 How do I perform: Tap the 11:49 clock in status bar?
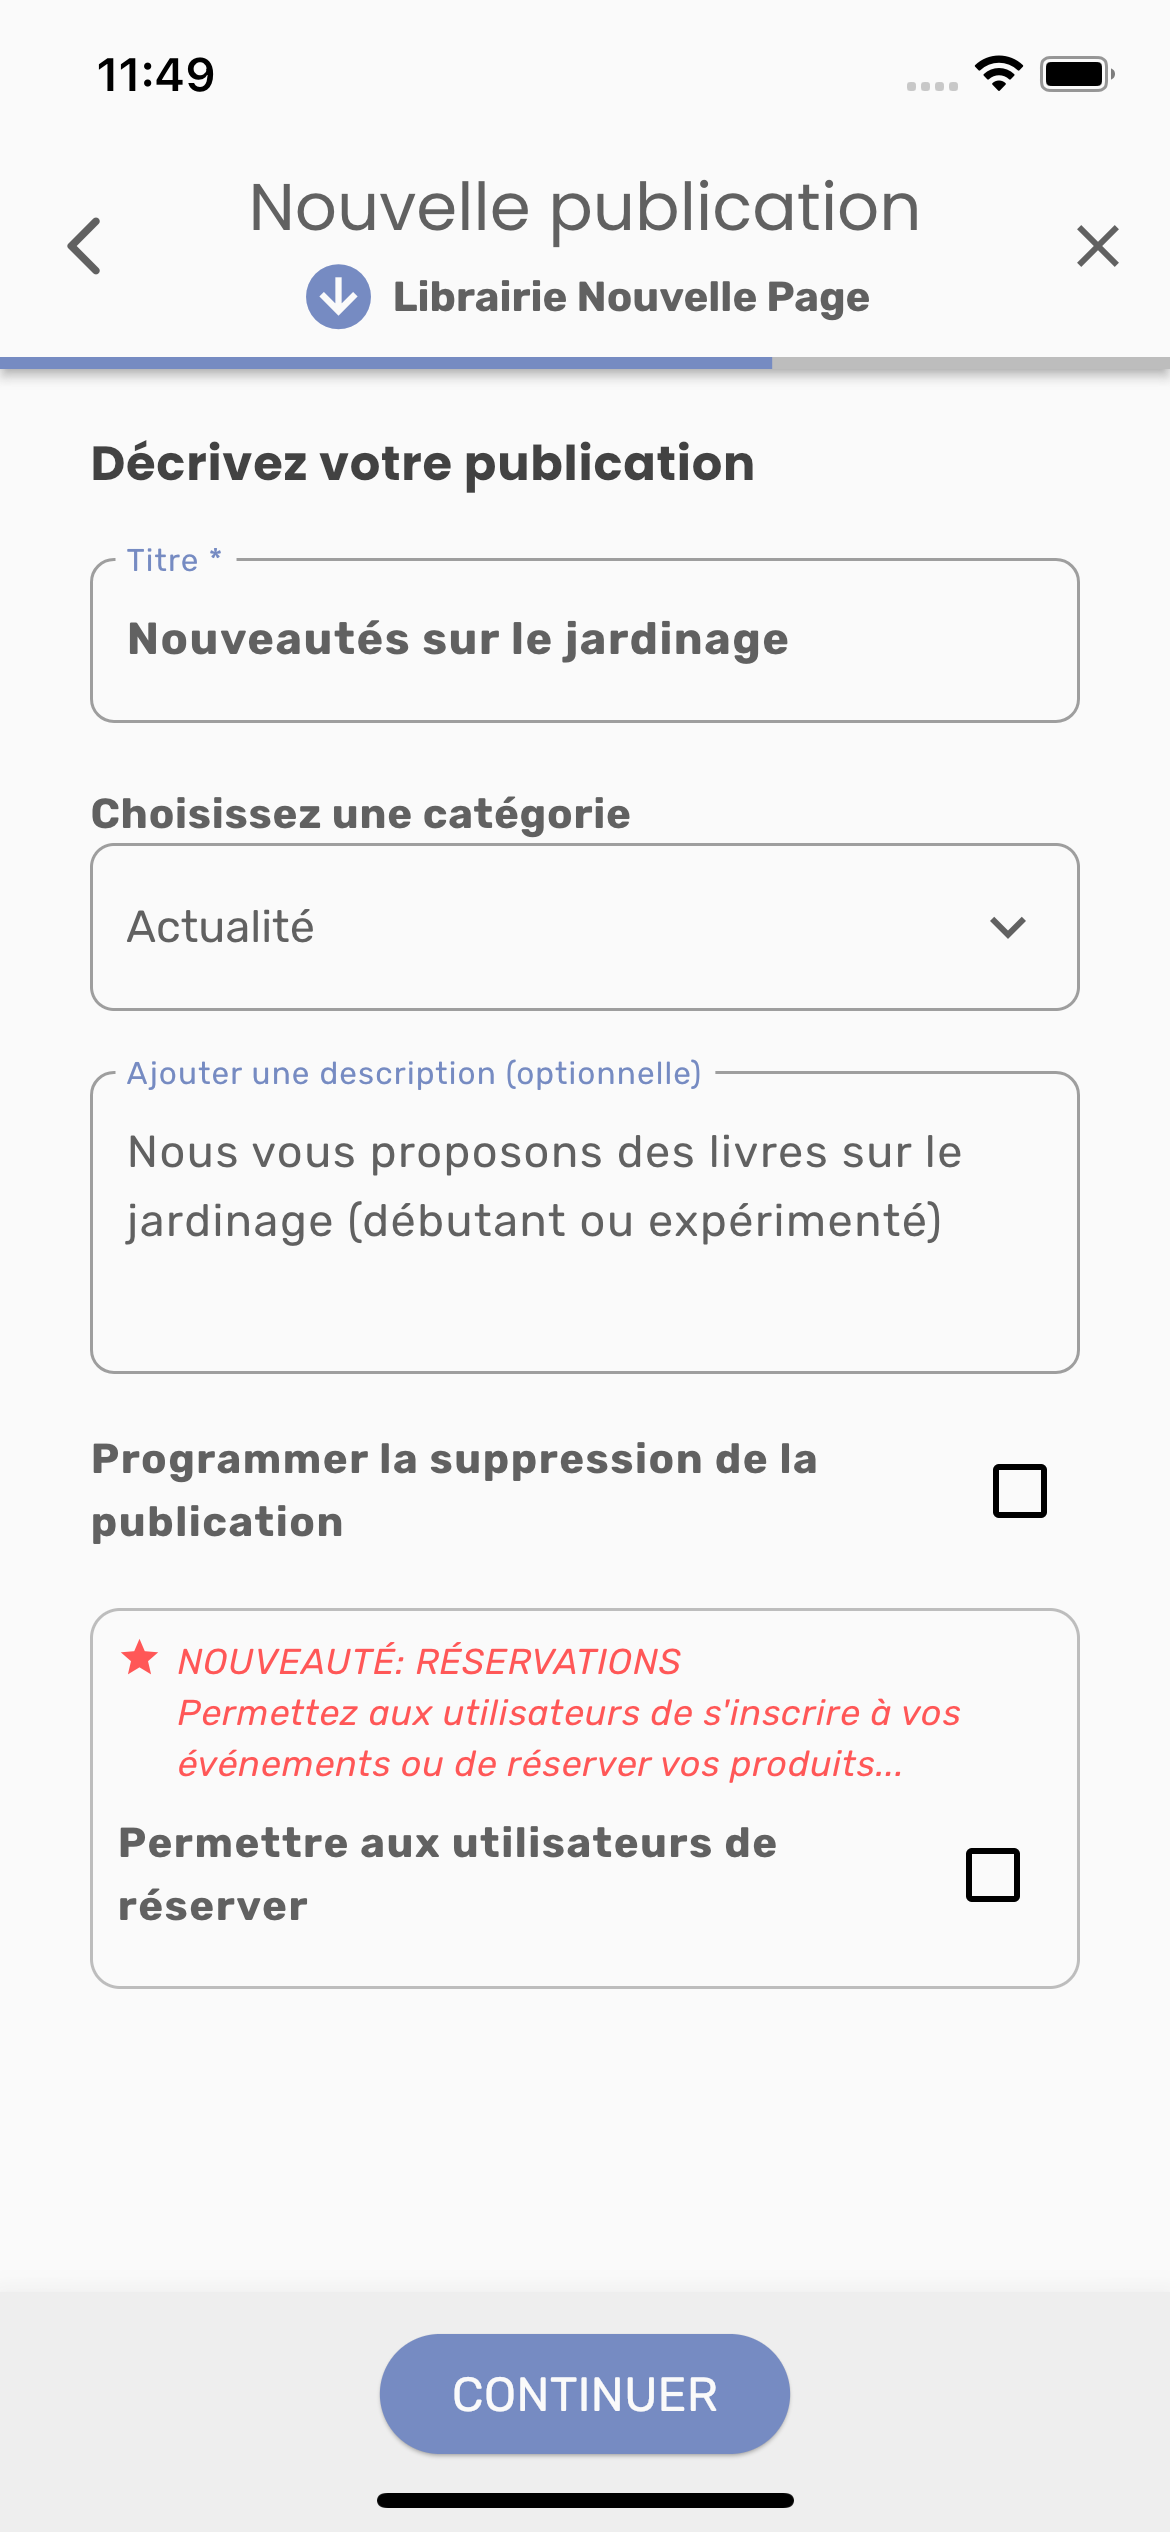(x=156, y=75)
